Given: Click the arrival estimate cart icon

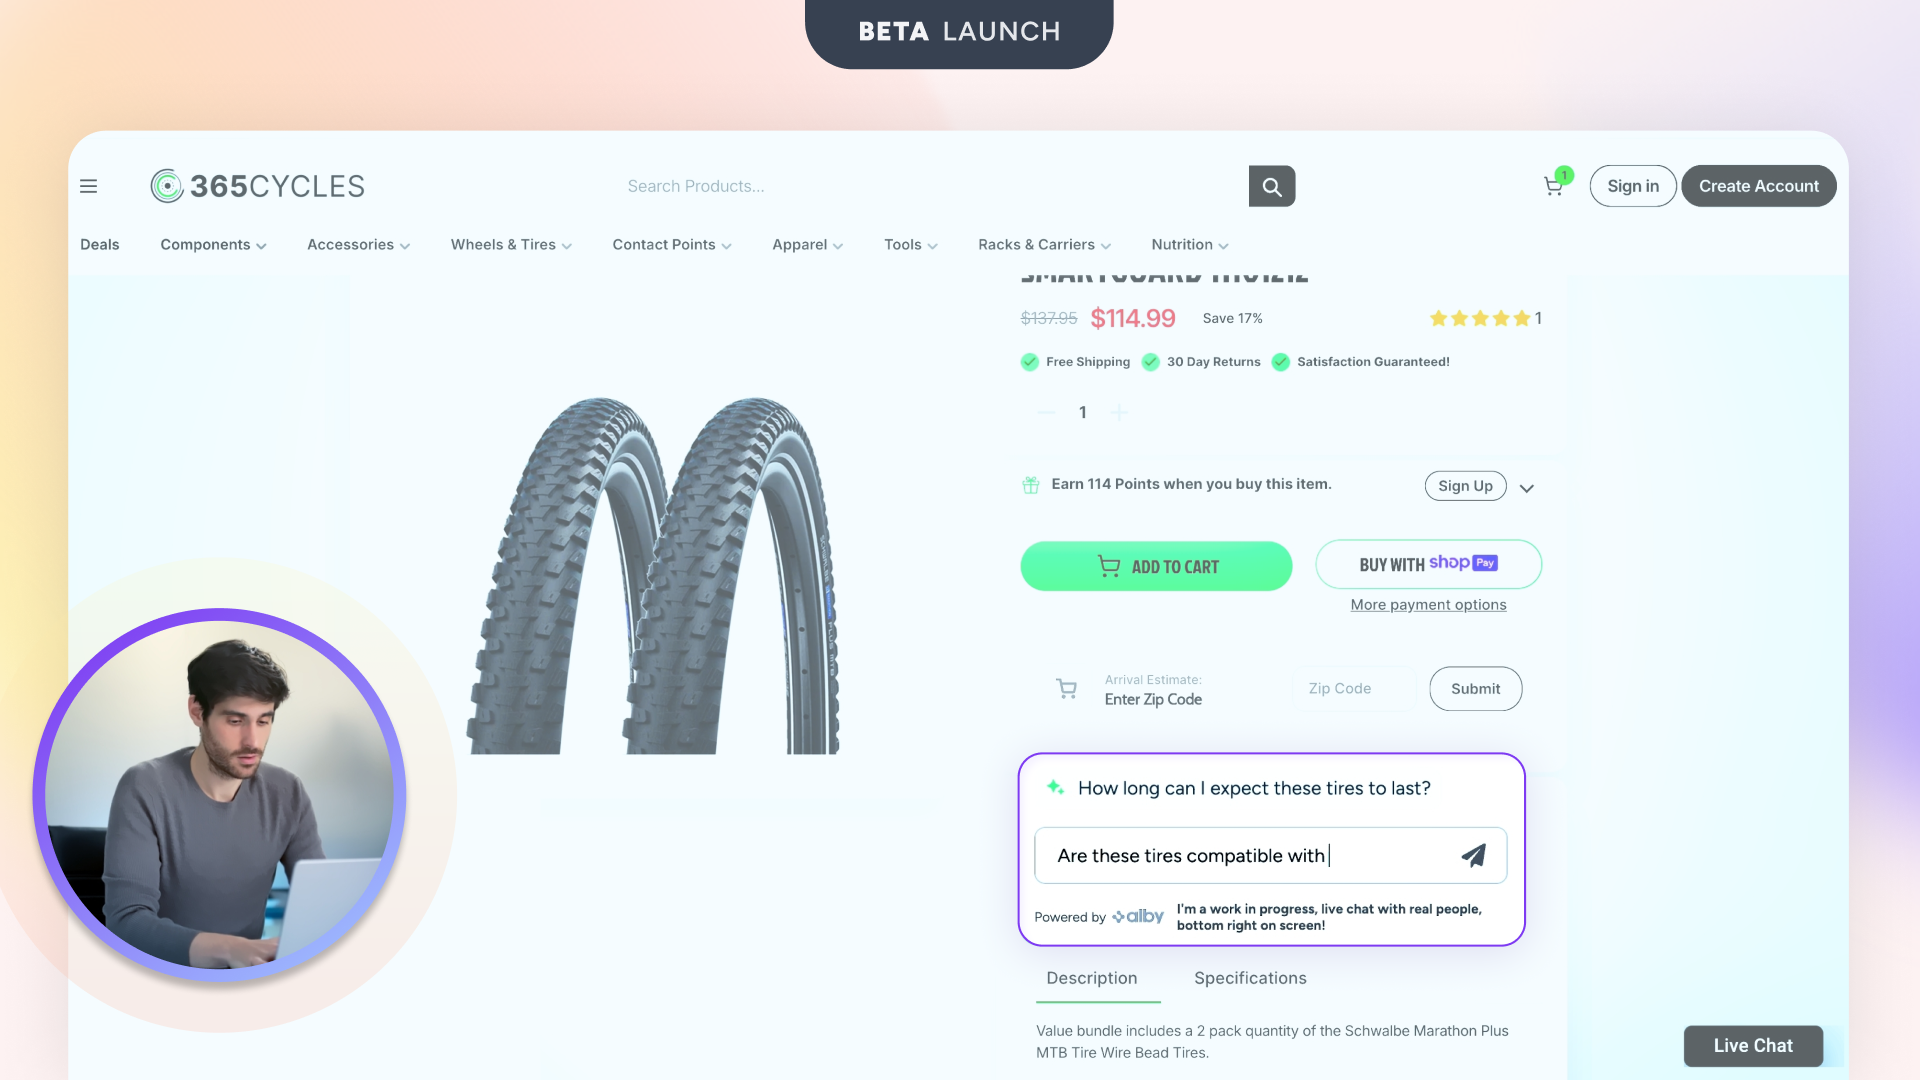Looking at the screenshot, I should [x=1067, y=689].
